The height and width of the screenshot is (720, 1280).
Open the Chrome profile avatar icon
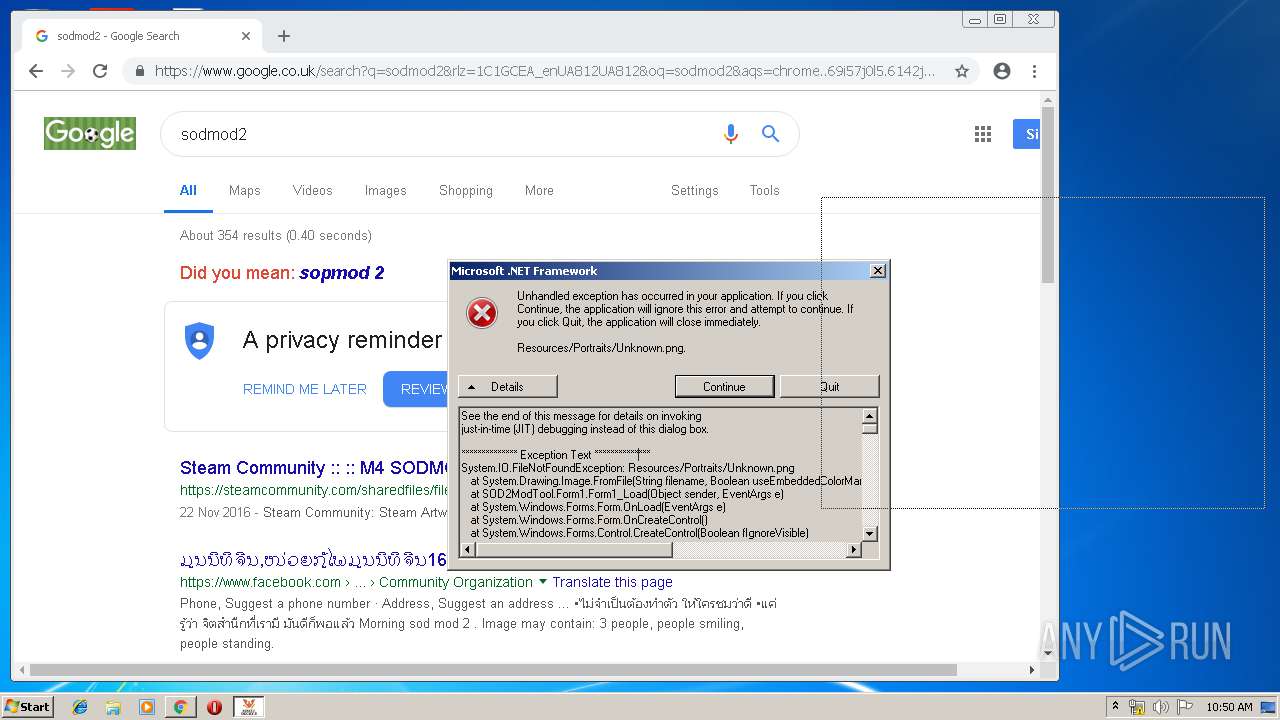coord(1002,71)
